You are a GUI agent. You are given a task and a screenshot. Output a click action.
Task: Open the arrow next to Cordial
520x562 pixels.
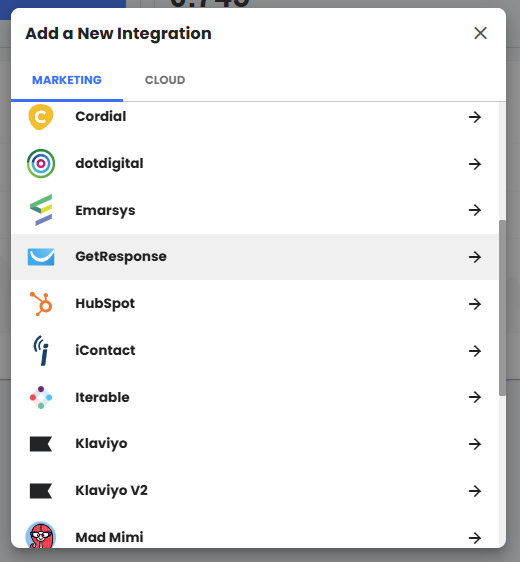pos(475,117)
